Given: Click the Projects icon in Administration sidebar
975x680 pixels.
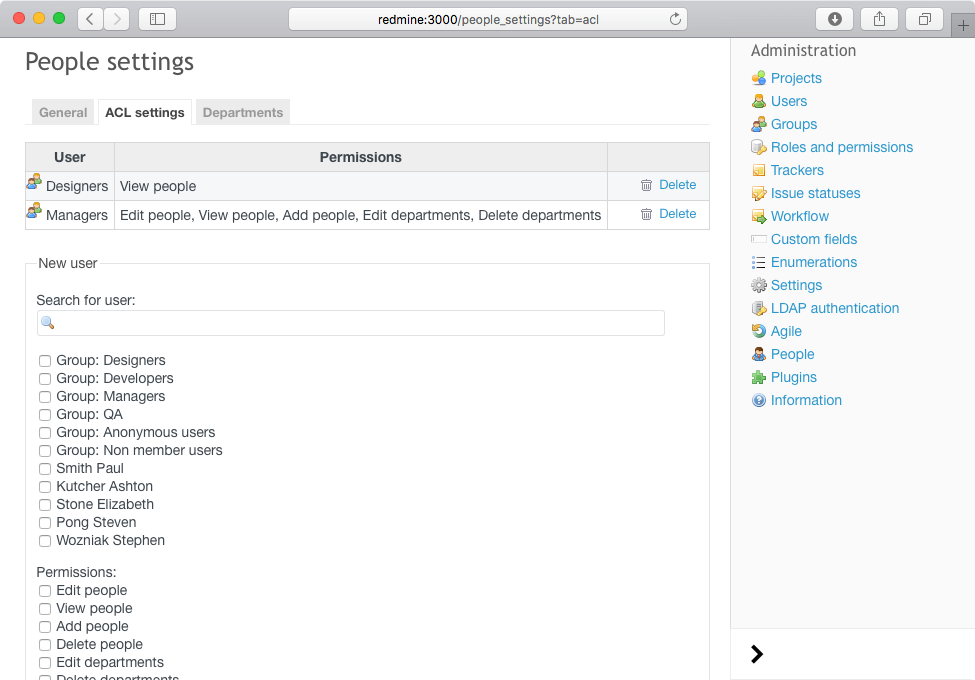Looking at the screenshot, I should click(x=759, y=78).
